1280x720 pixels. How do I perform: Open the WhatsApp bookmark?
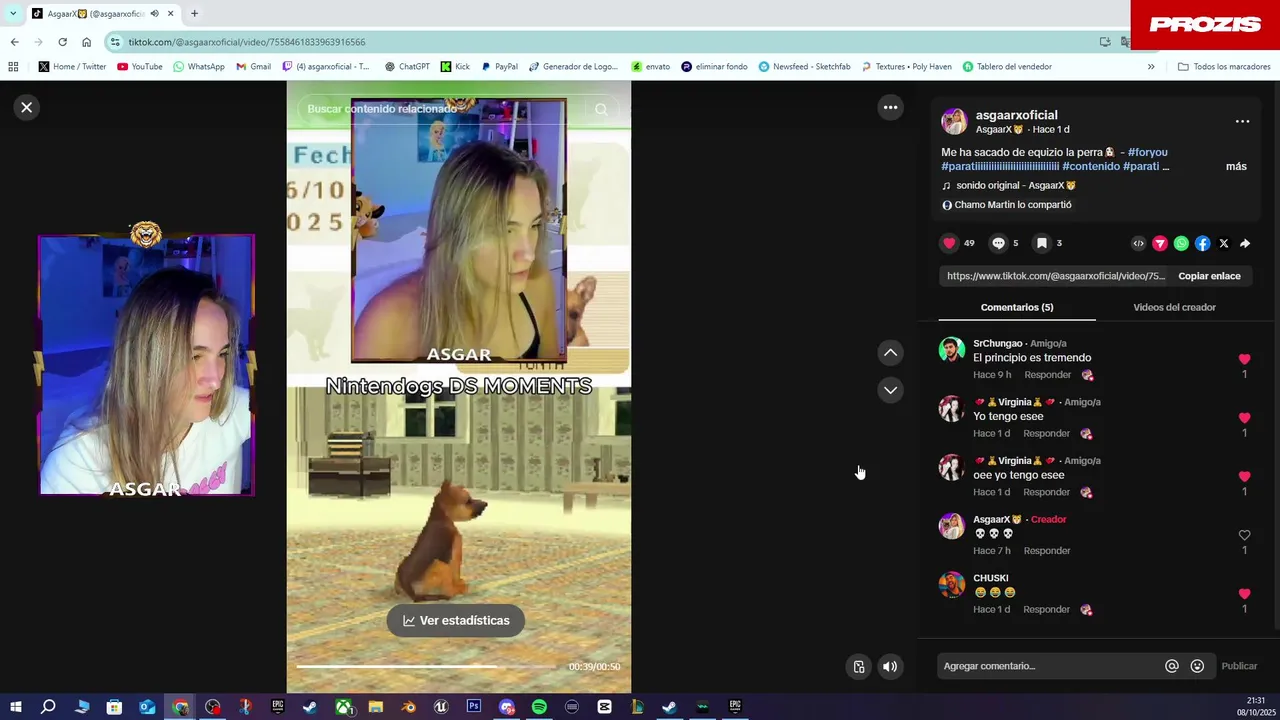(199, 67)
